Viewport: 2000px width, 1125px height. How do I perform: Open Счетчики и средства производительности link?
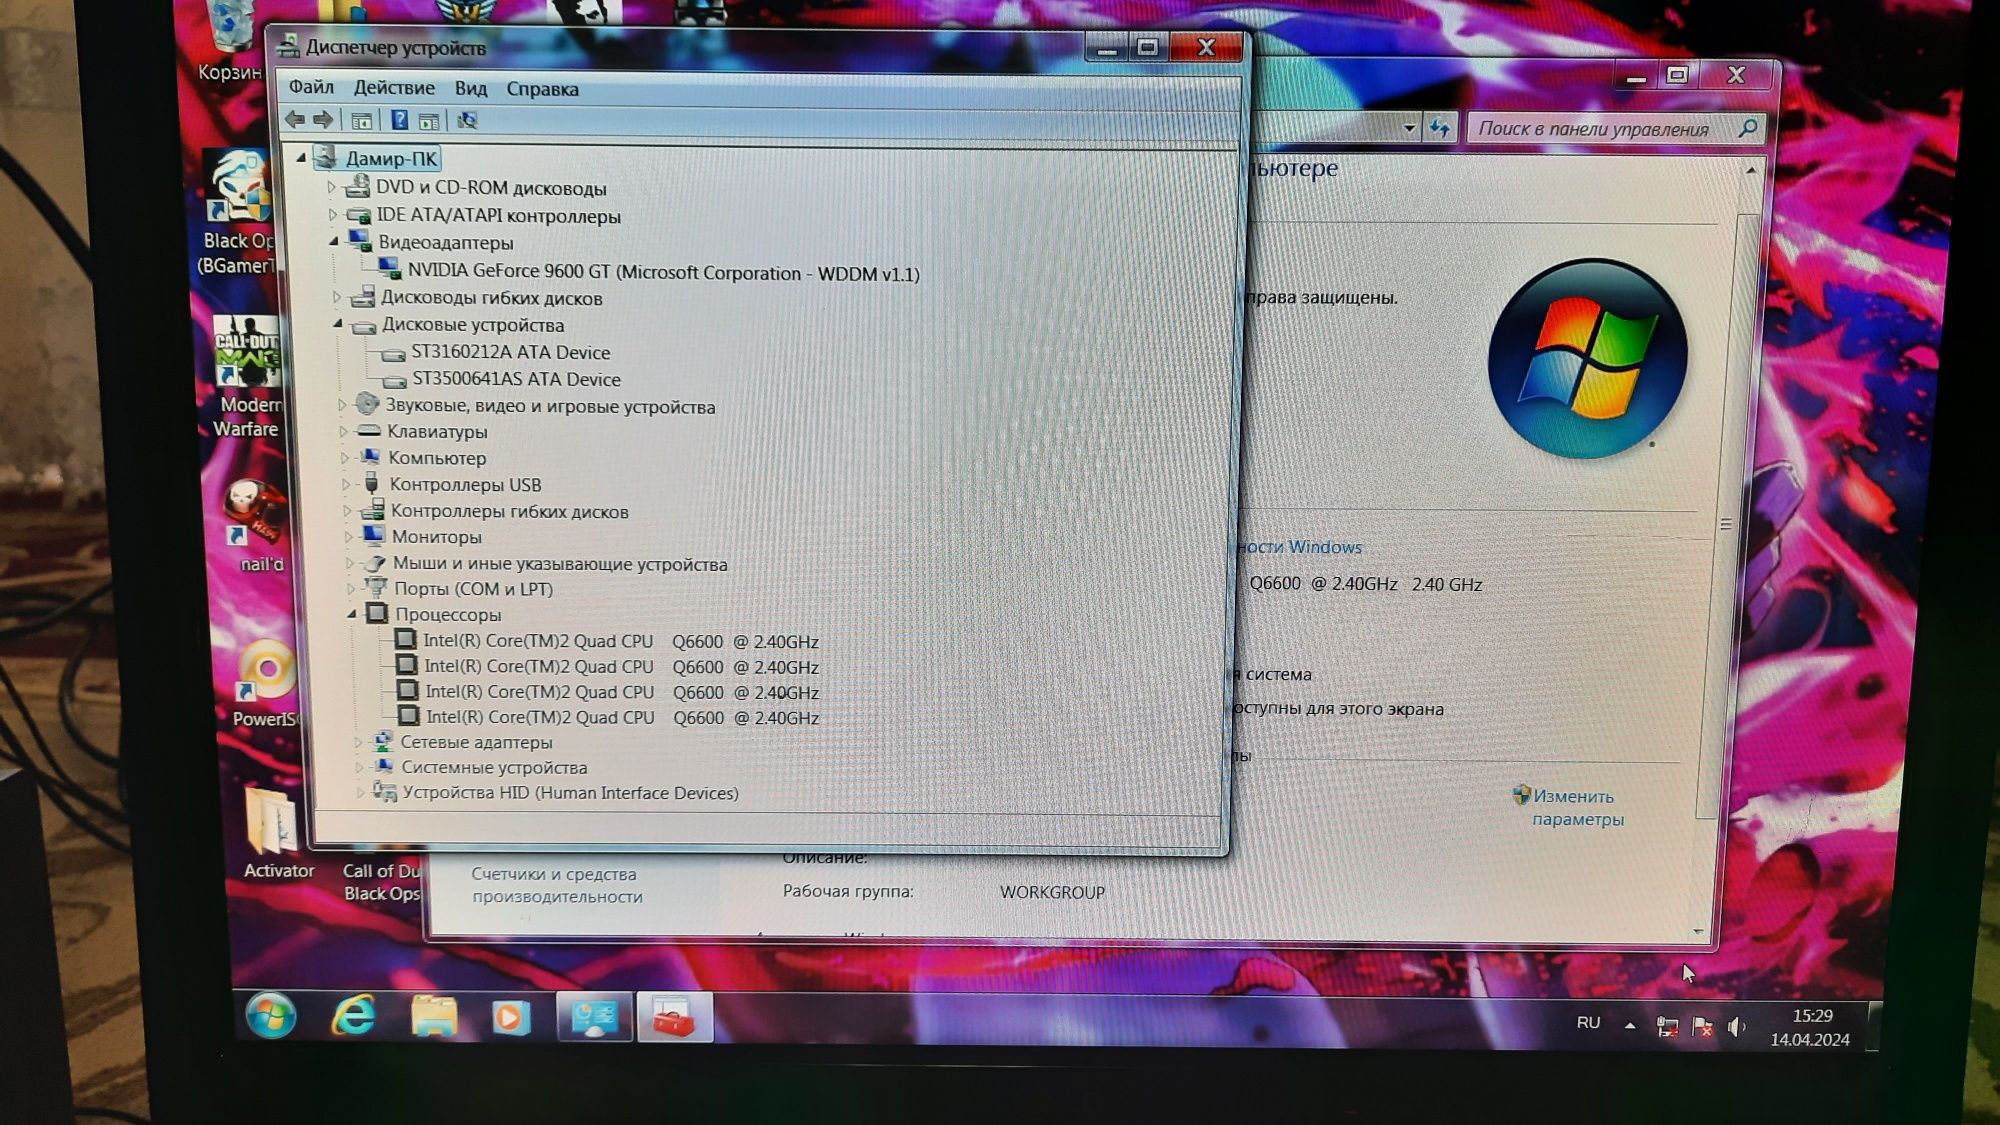click(x=557, y=885)
